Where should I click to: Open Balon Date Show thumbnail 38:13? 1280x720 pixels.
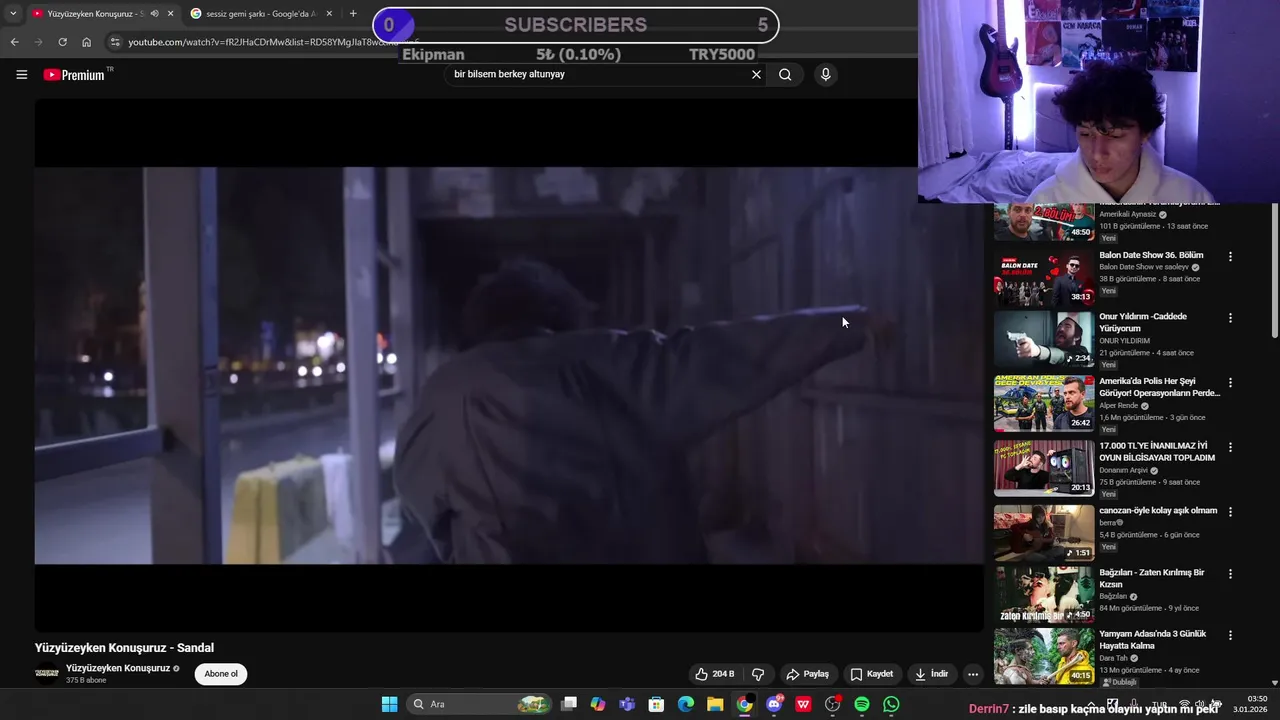[1044, 277]
